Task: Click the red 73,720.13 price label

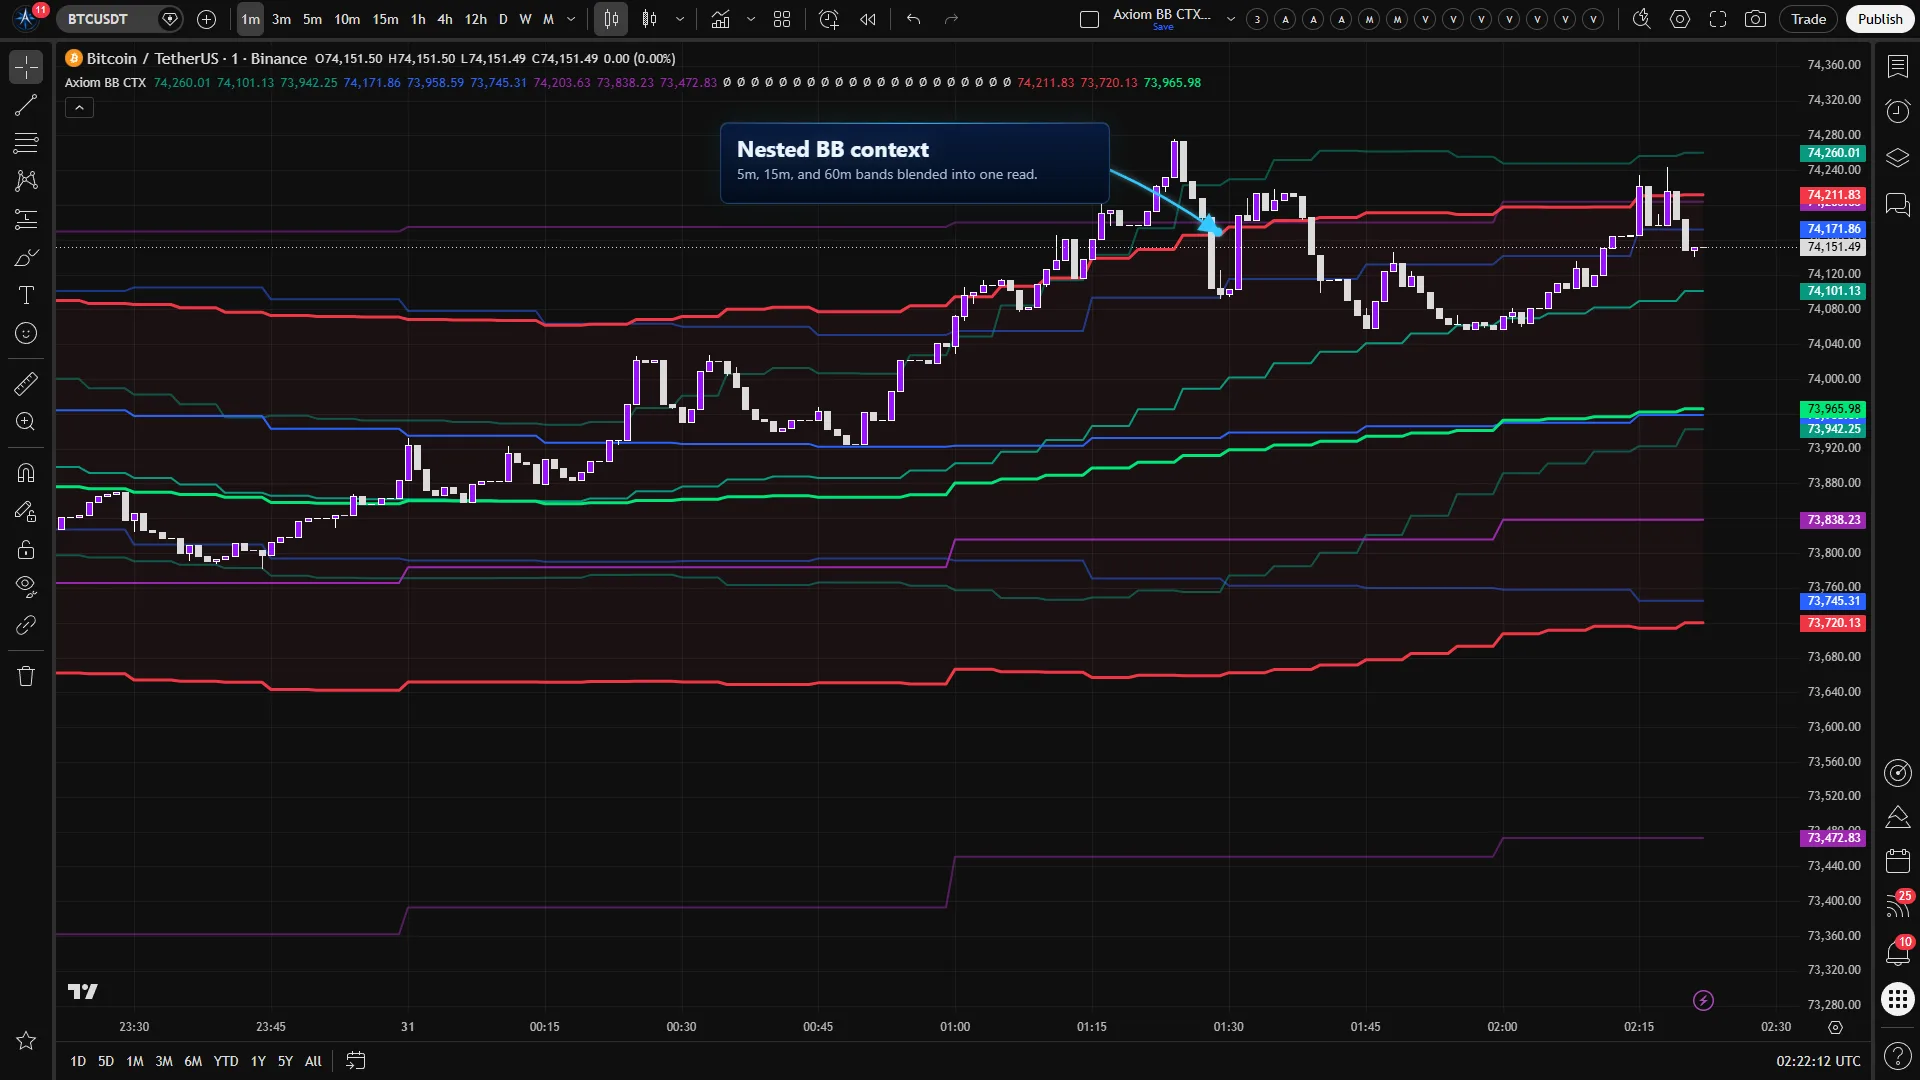Action: pyautogui.click(x=1833, y=623)
